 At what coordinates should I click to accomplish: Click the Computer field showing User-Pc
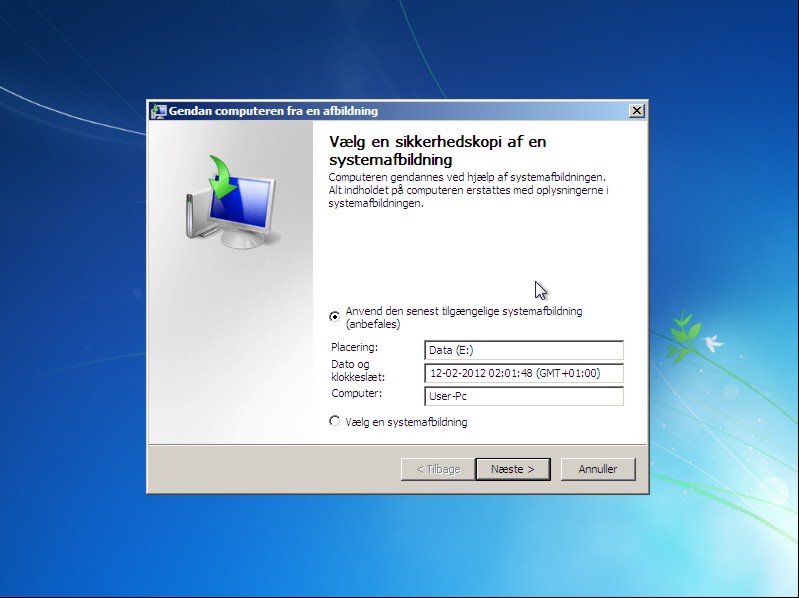pos(524,396)
